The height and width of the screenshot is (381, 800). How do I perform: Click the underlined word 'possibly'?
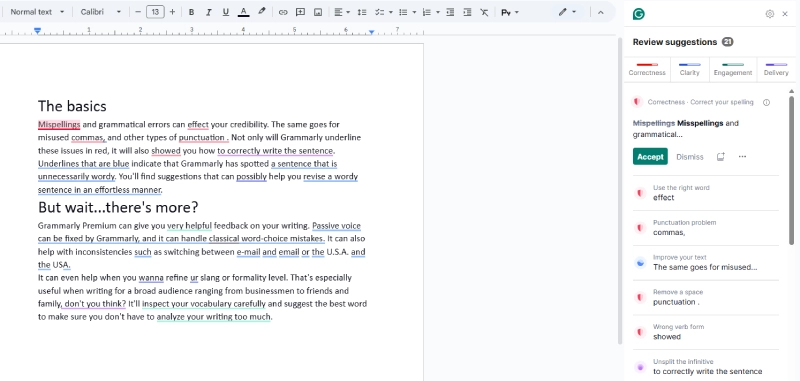tap(252, 177)
